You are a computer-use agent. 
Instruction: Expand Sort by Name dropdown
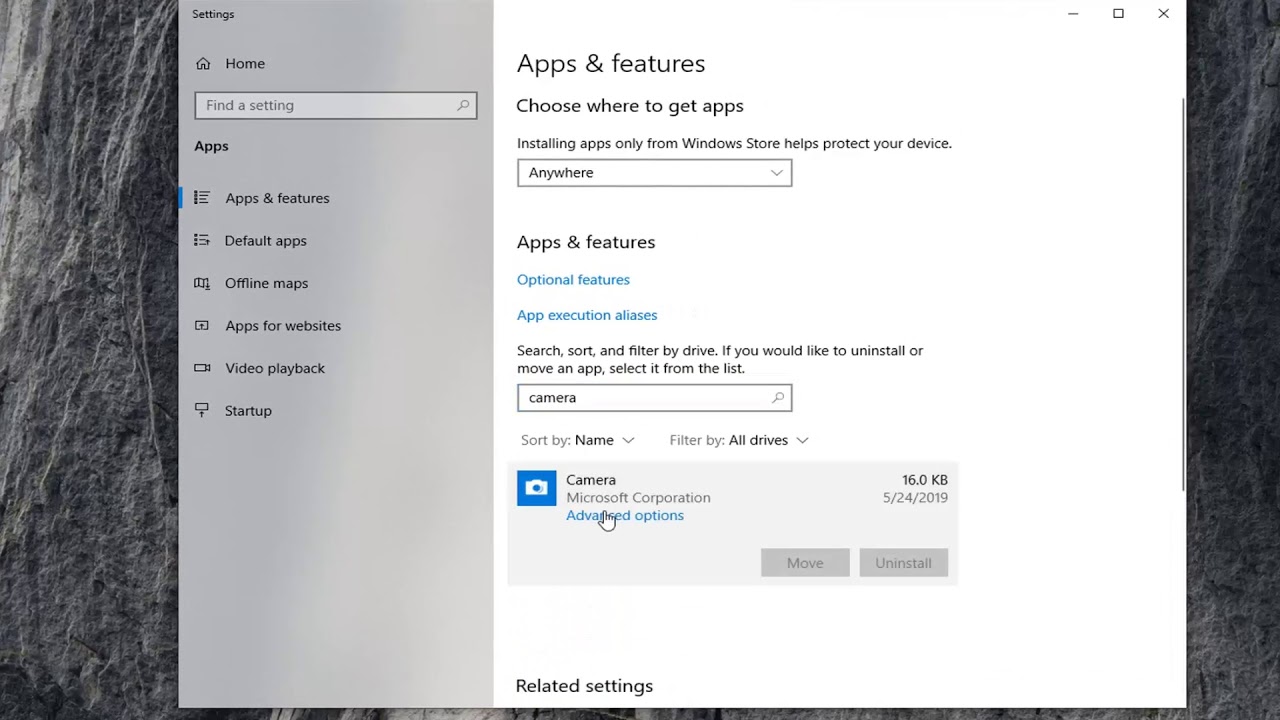(578, 440)
